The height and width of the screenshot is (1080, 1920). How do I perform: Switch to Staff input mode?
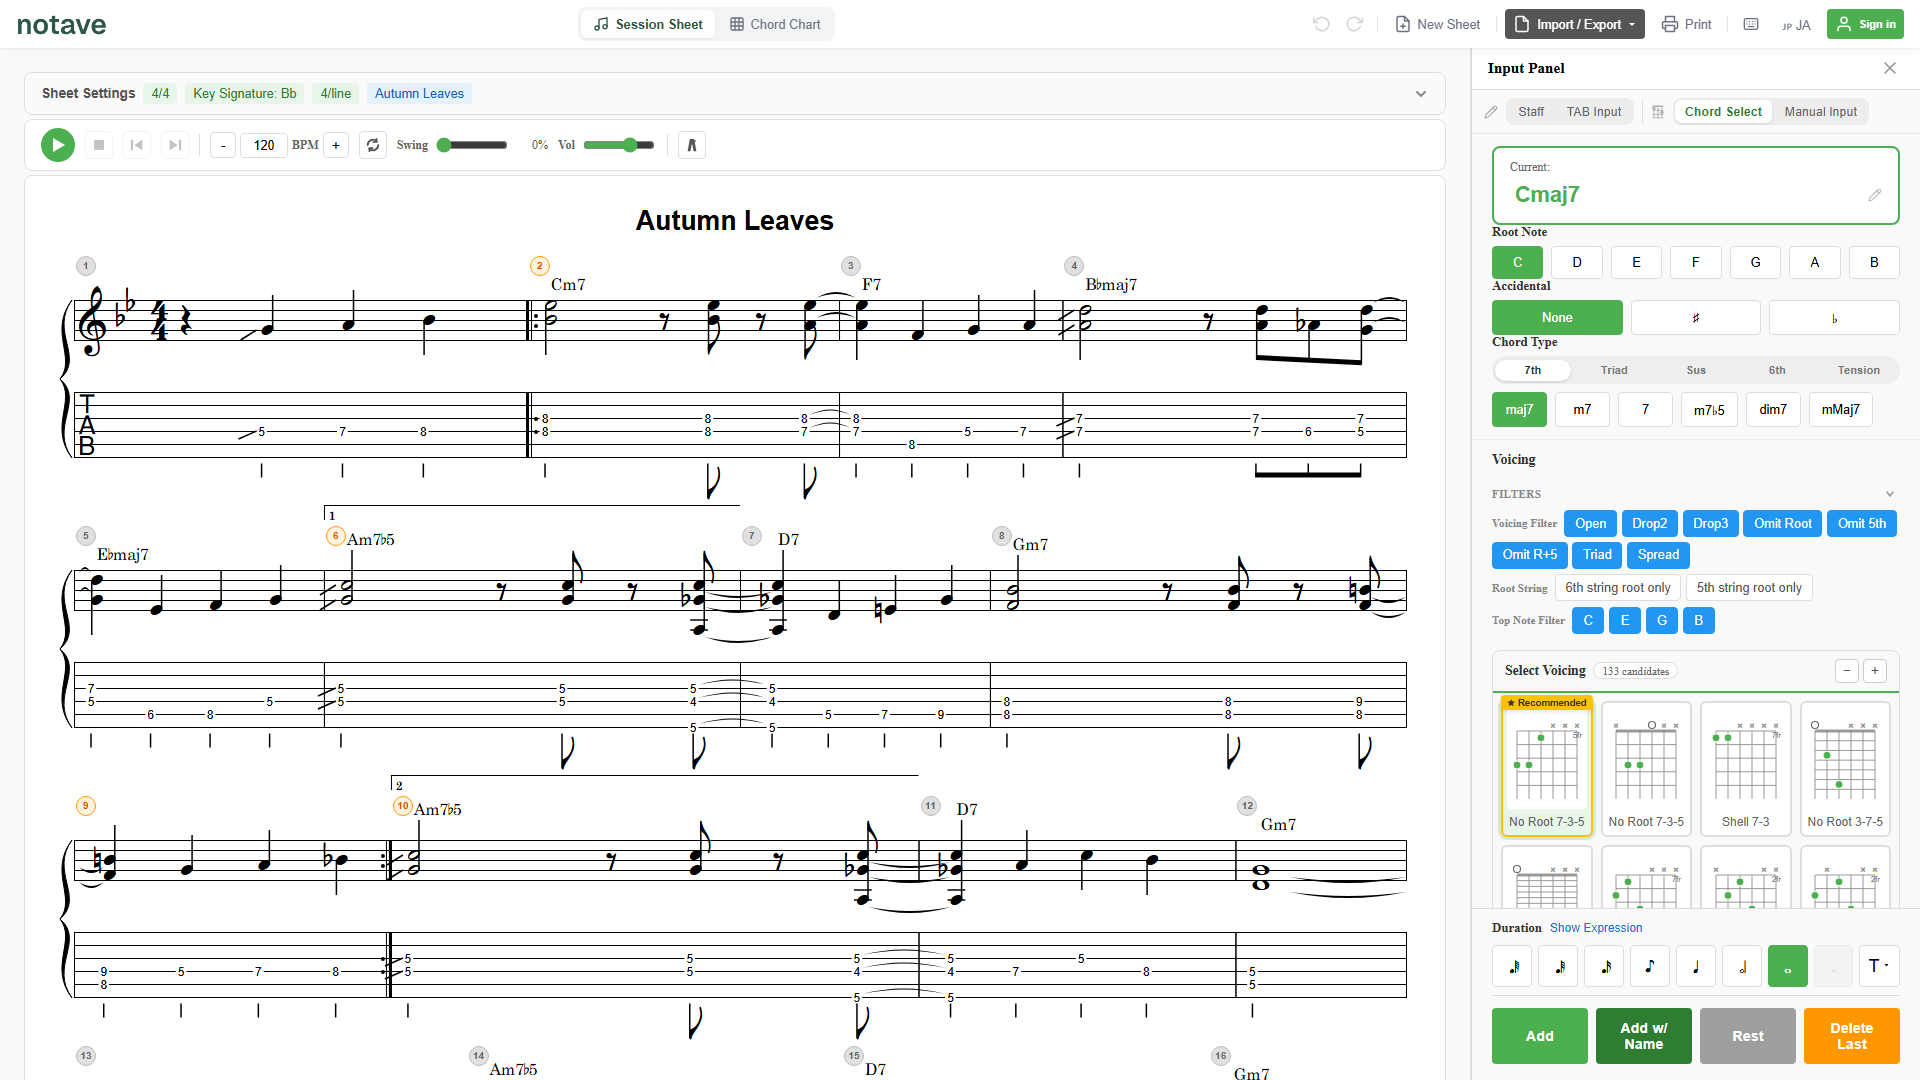click(1531, 112)
